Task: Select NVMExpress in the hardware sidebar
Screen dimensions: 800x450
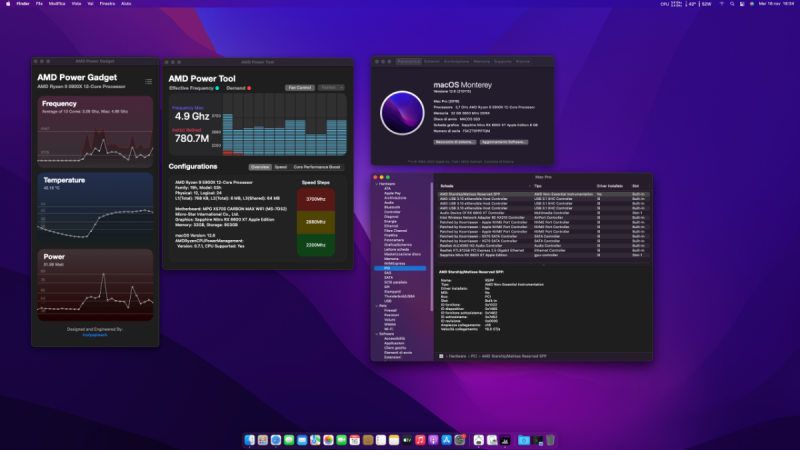Action: click(394, 263)
